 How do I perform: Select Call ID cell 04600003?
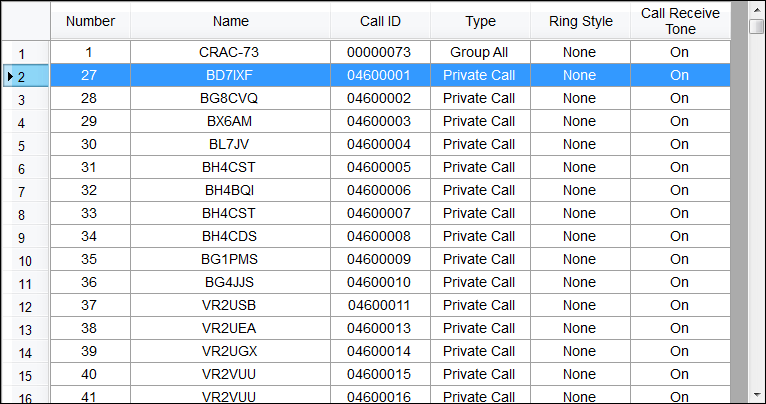[380, 121]
